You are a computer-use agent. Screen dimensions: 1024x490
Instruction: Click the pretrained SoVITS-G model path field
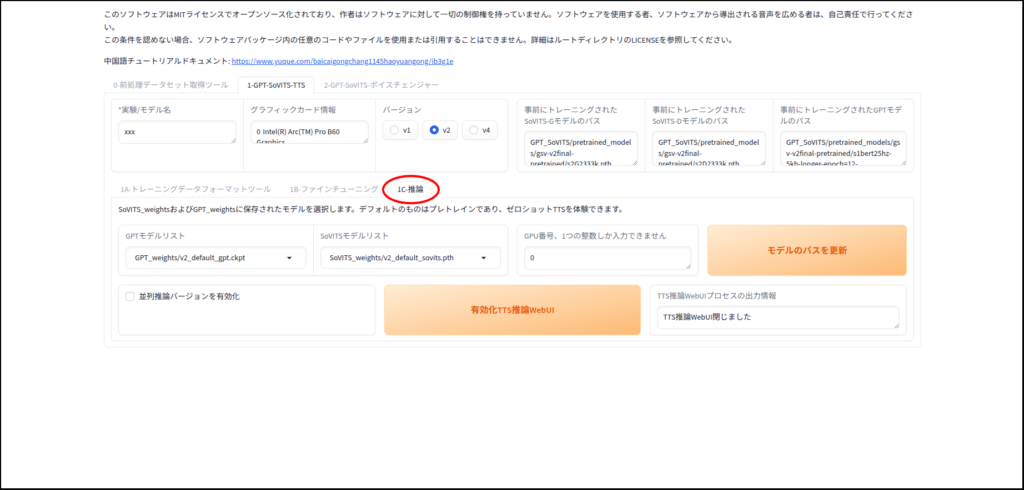pos(581,148)
